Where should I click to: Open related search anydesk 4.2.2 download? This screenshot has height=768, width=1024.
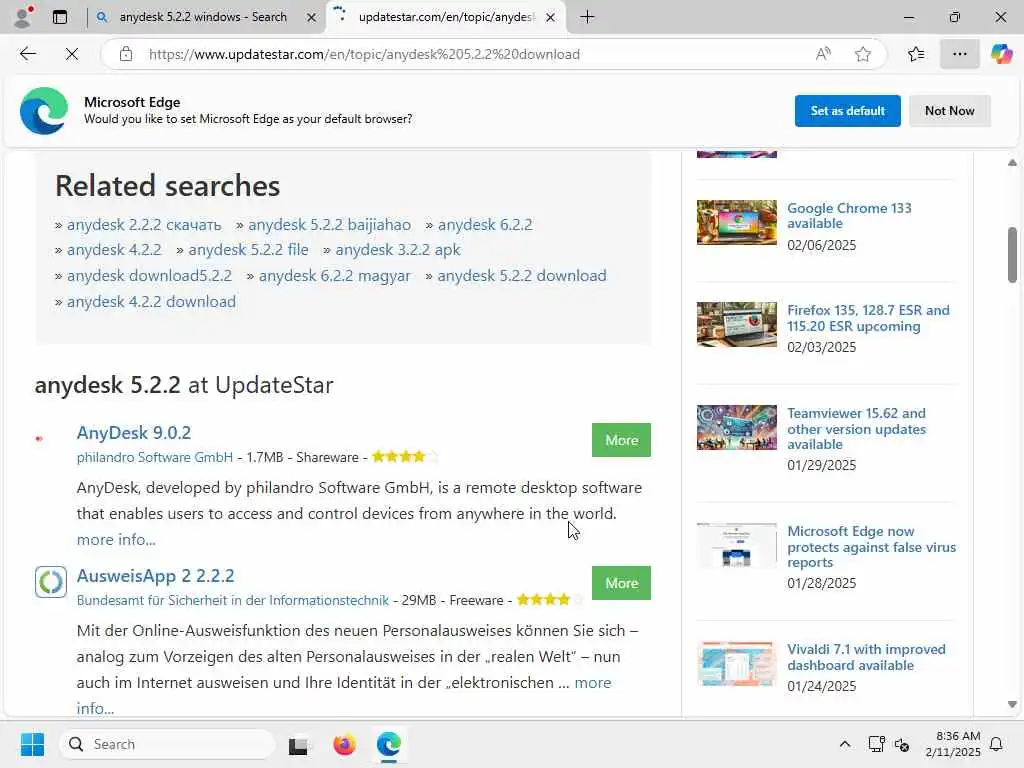151,302
